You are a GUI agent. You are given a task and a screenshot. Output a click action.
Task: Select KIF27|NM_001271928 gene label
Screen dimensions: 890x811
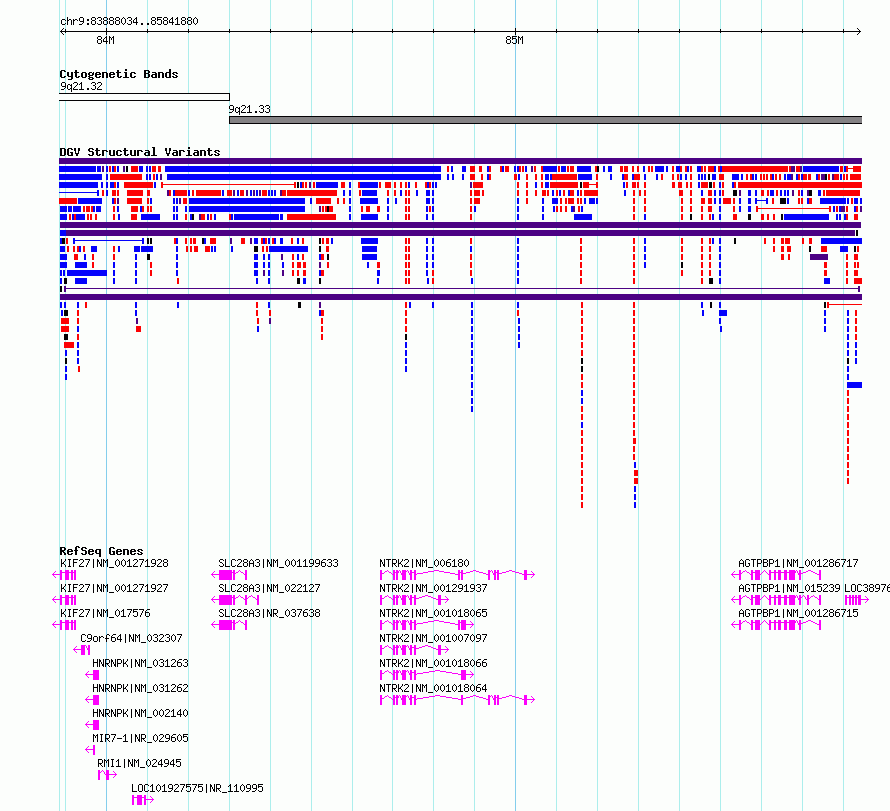pyautogui.click(x=114, y=563)
